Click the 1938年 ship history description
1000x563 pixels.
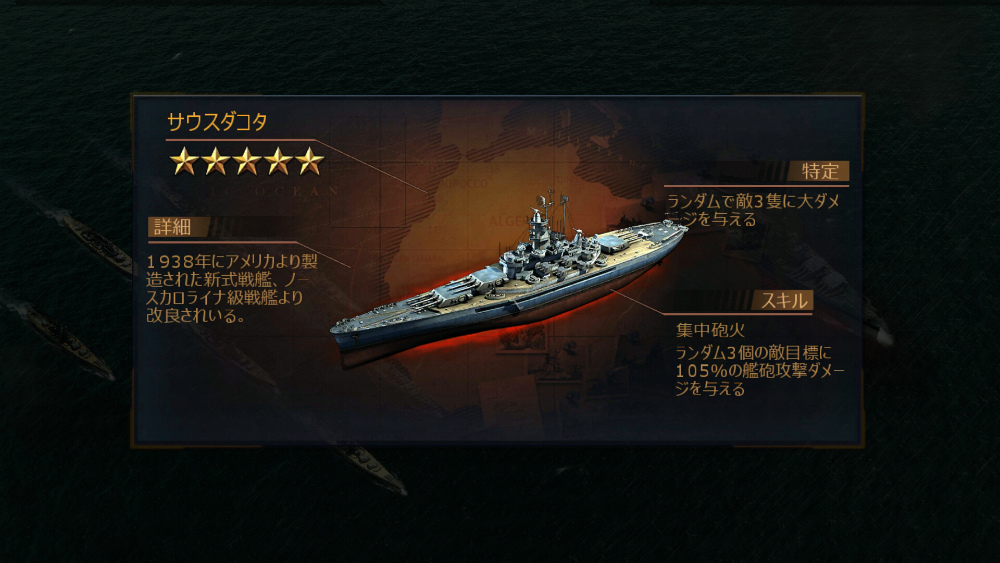tap(232, 288)
